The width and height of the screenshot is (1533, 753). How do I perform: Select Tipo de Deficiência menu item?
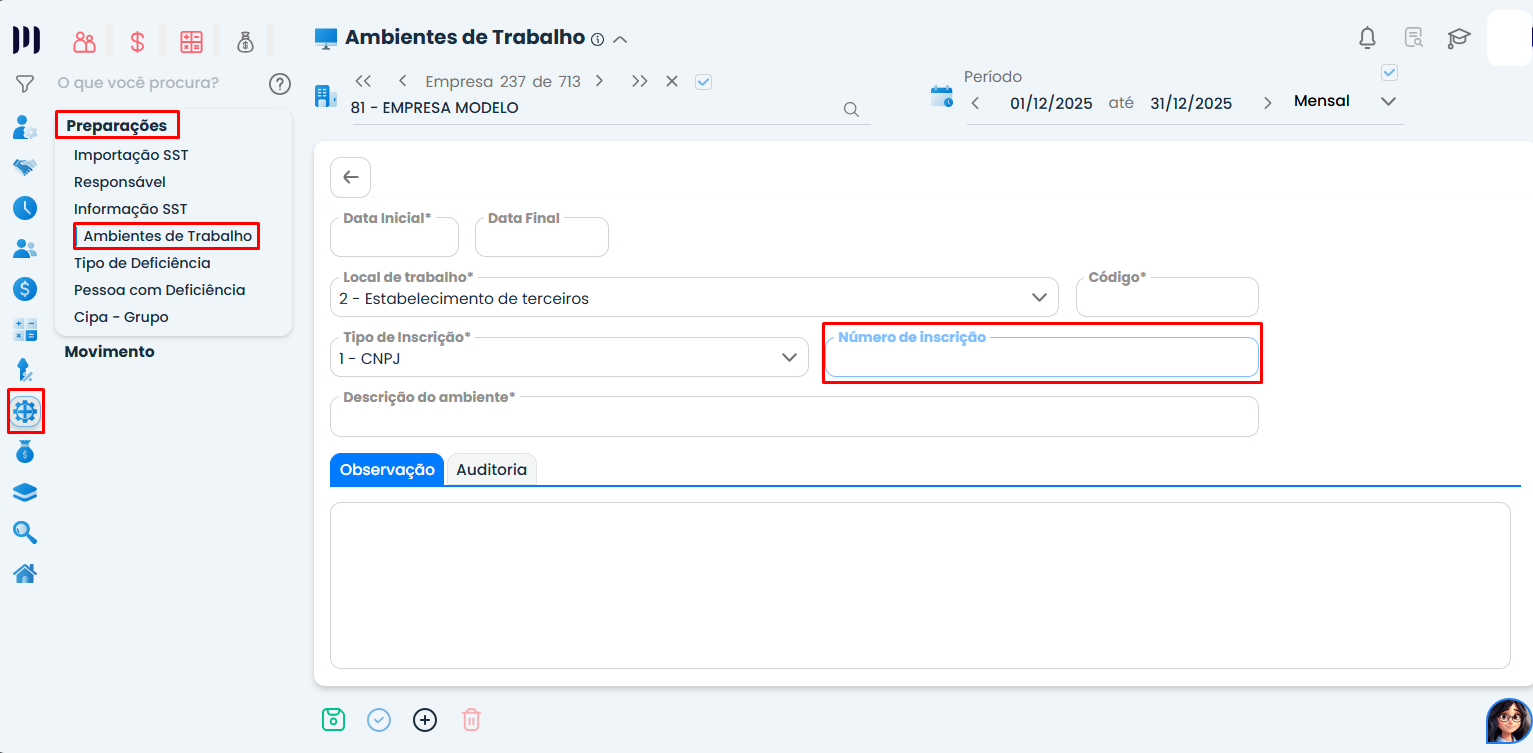pyautogui.click(x=142, y=263)
